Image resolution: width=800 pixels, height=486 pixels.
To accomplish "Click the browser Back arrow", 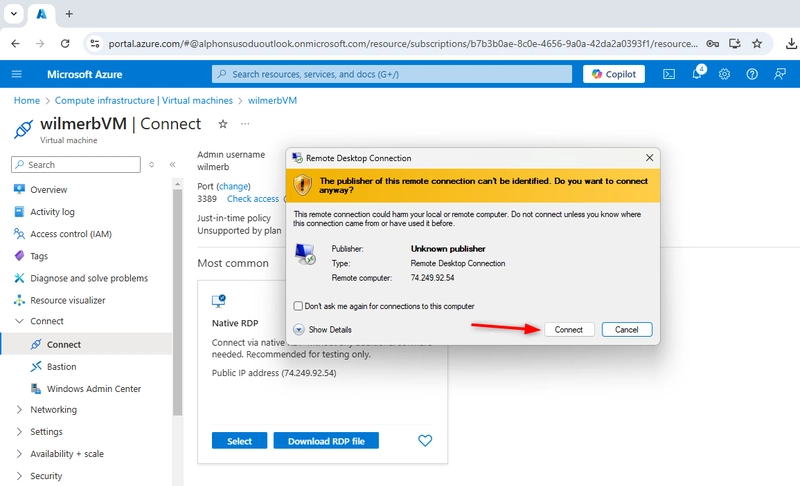I will click(x=15, y=43).
